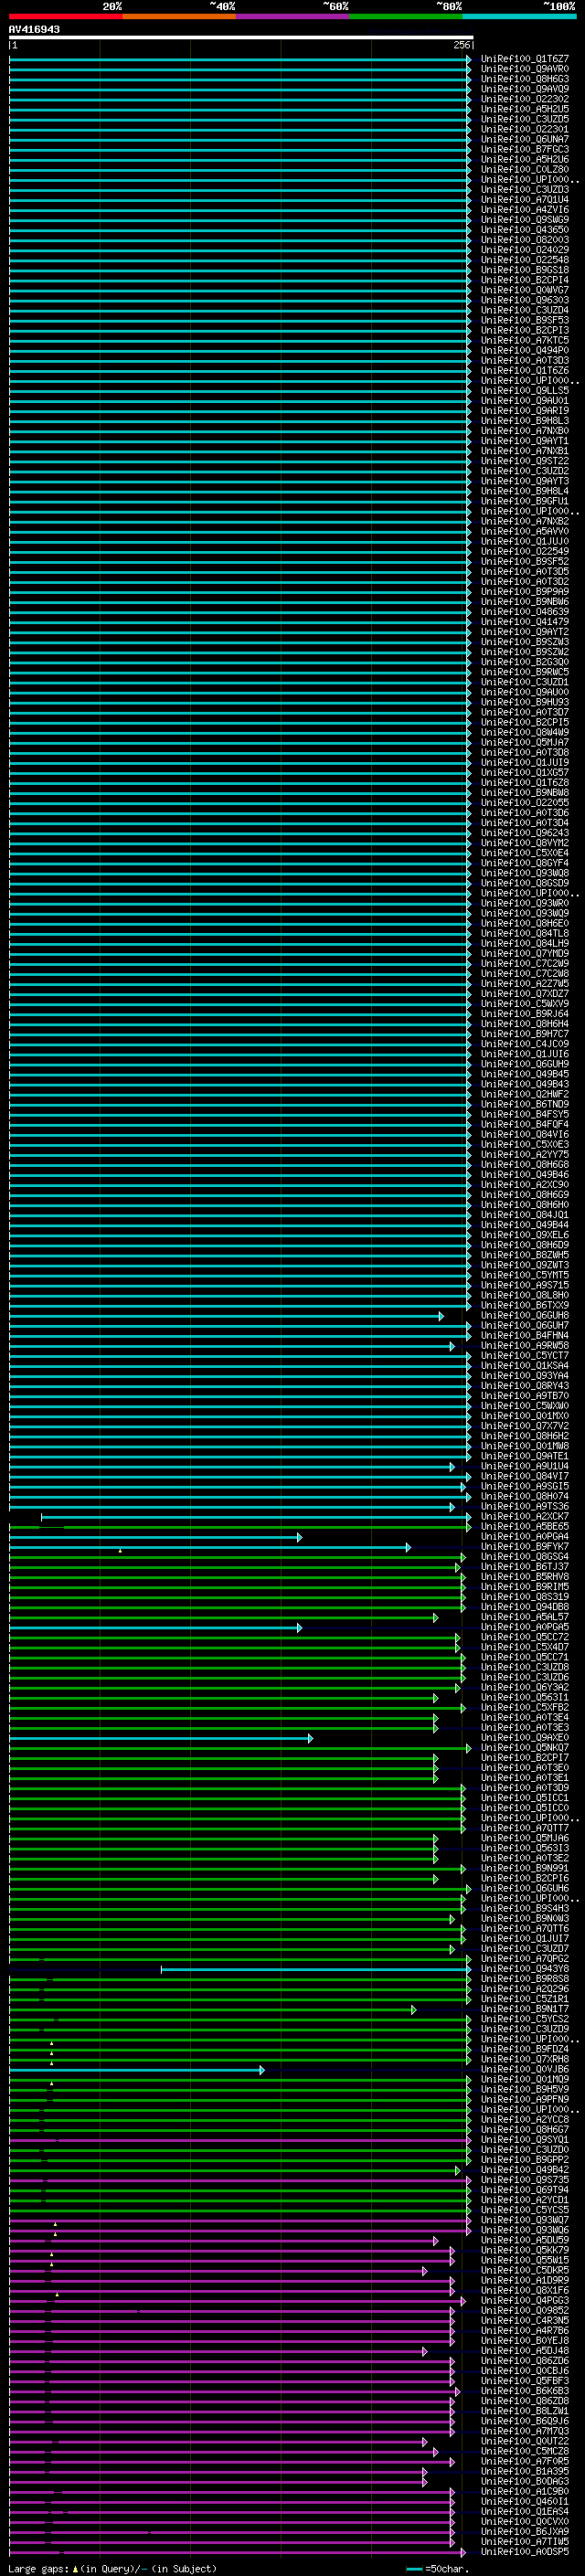Screen dimensions: 585x2576
Task: Click the white query sequence ruler bar
Action: coord(241,38)
